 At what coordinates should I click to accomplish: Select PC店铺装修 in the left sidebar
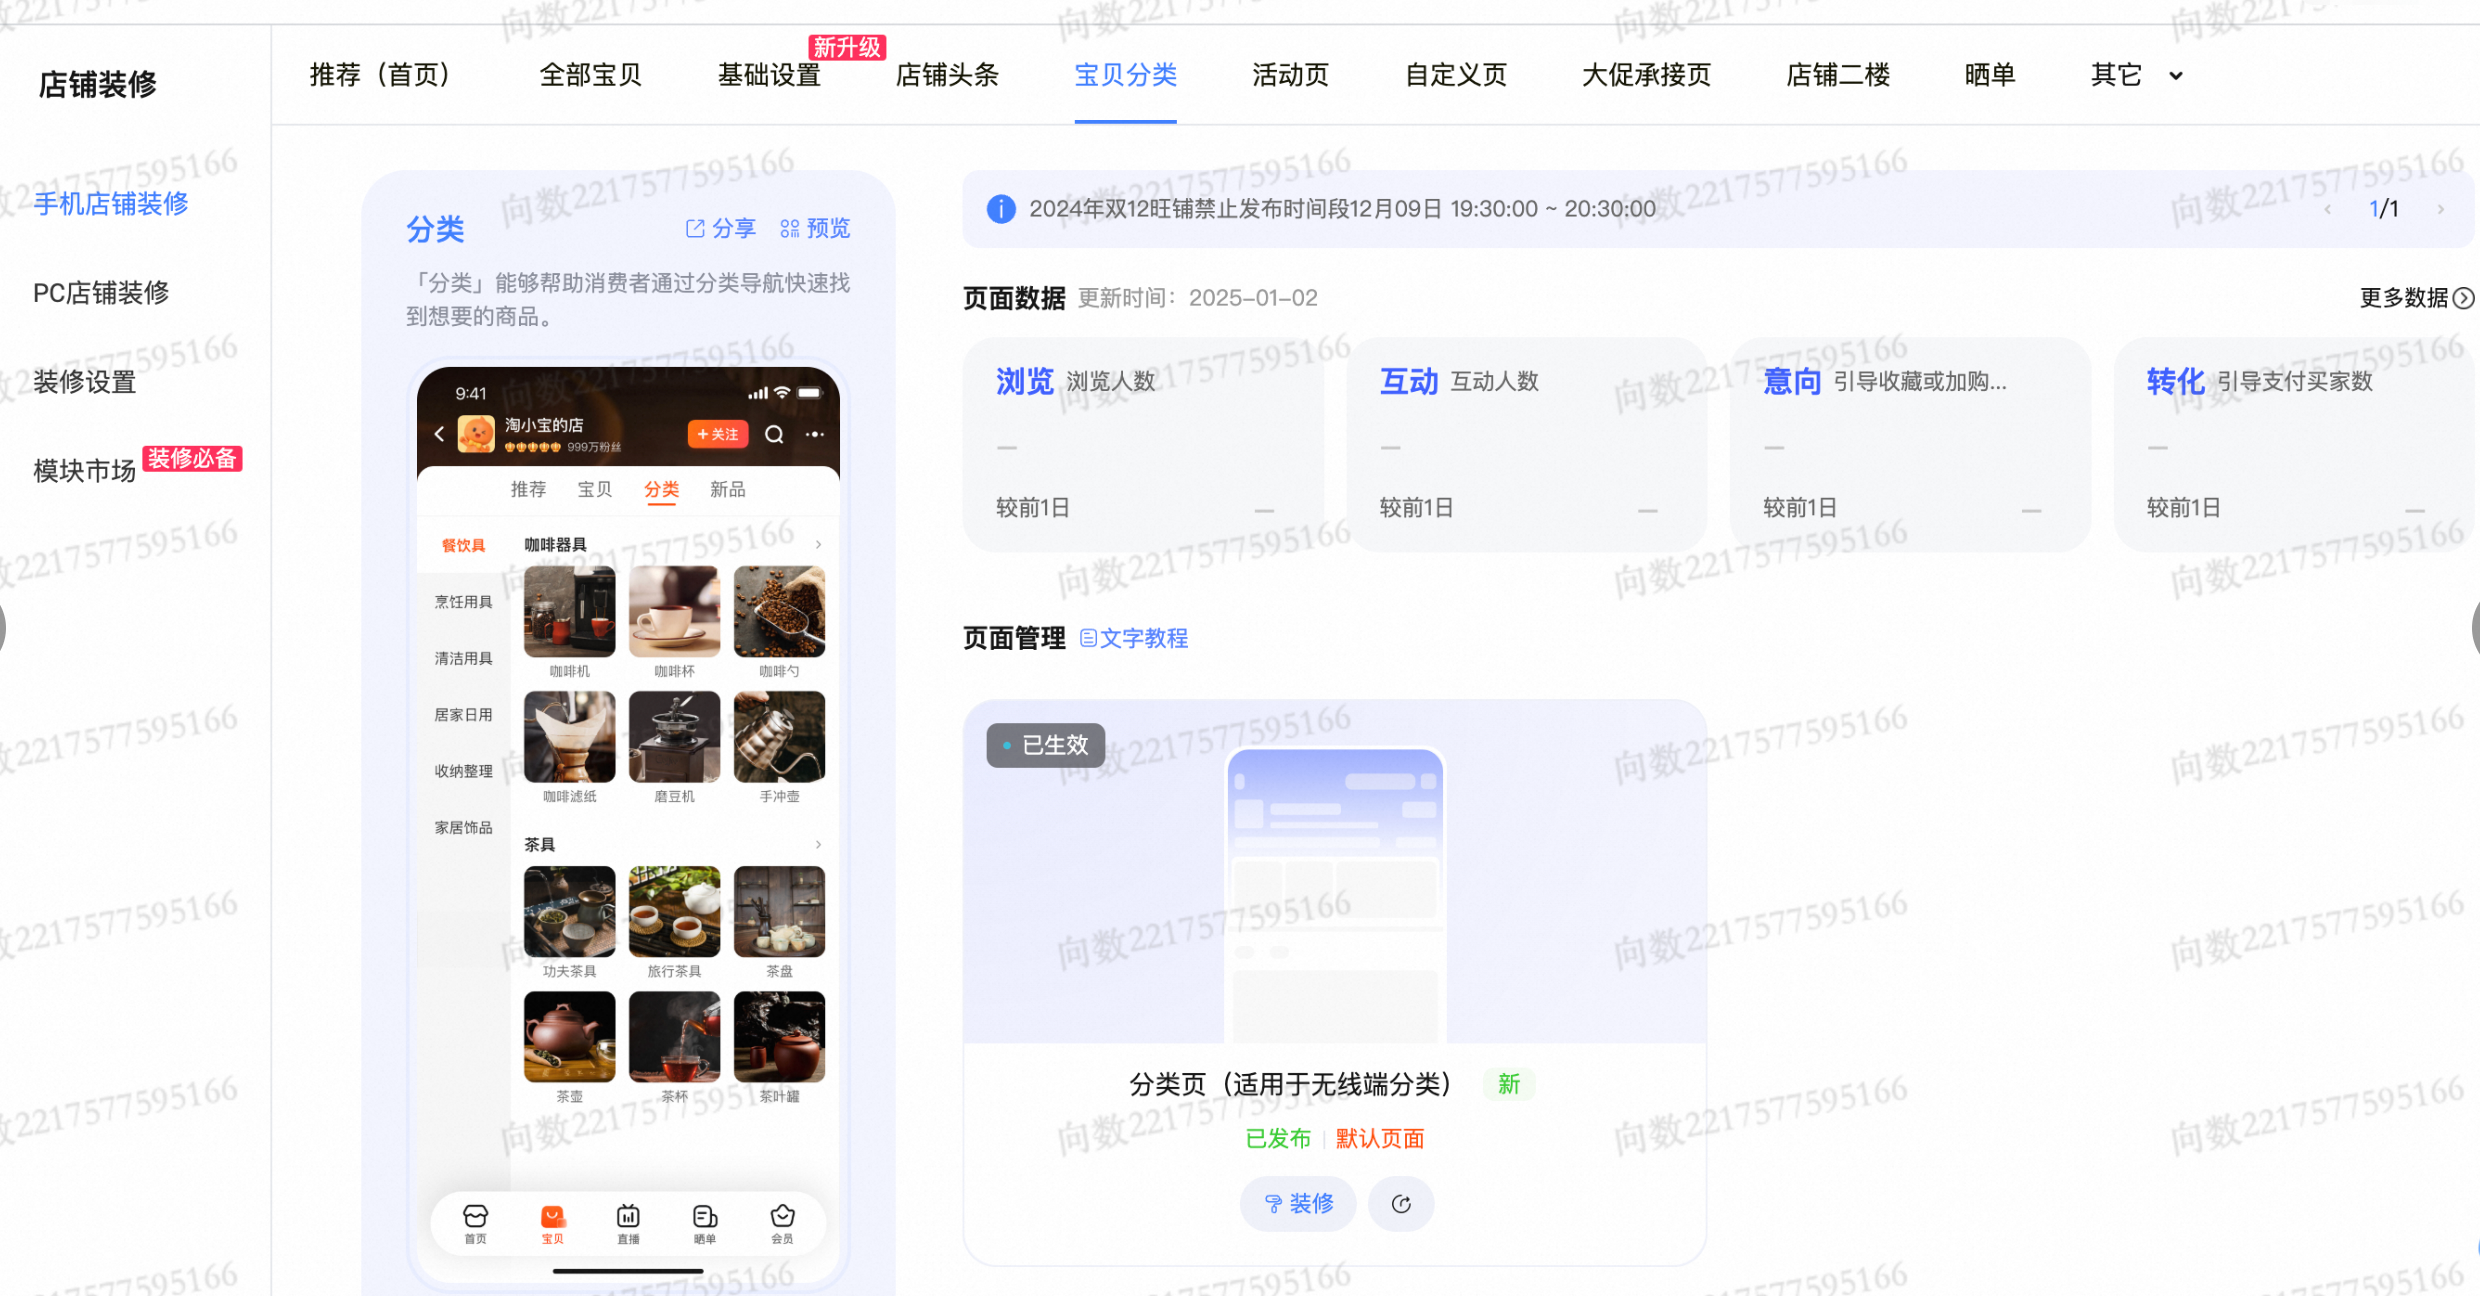[x=101, y=293]
